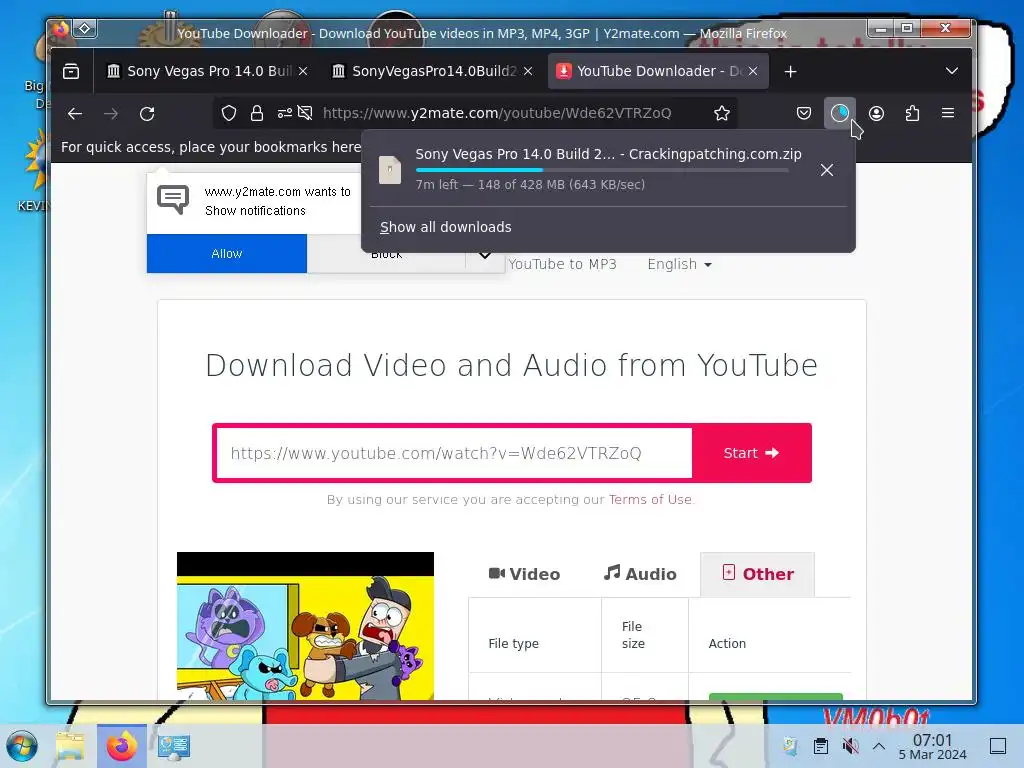
Task: Click the Firefox View icon in tab bar
Action: [x=71, y=71]
